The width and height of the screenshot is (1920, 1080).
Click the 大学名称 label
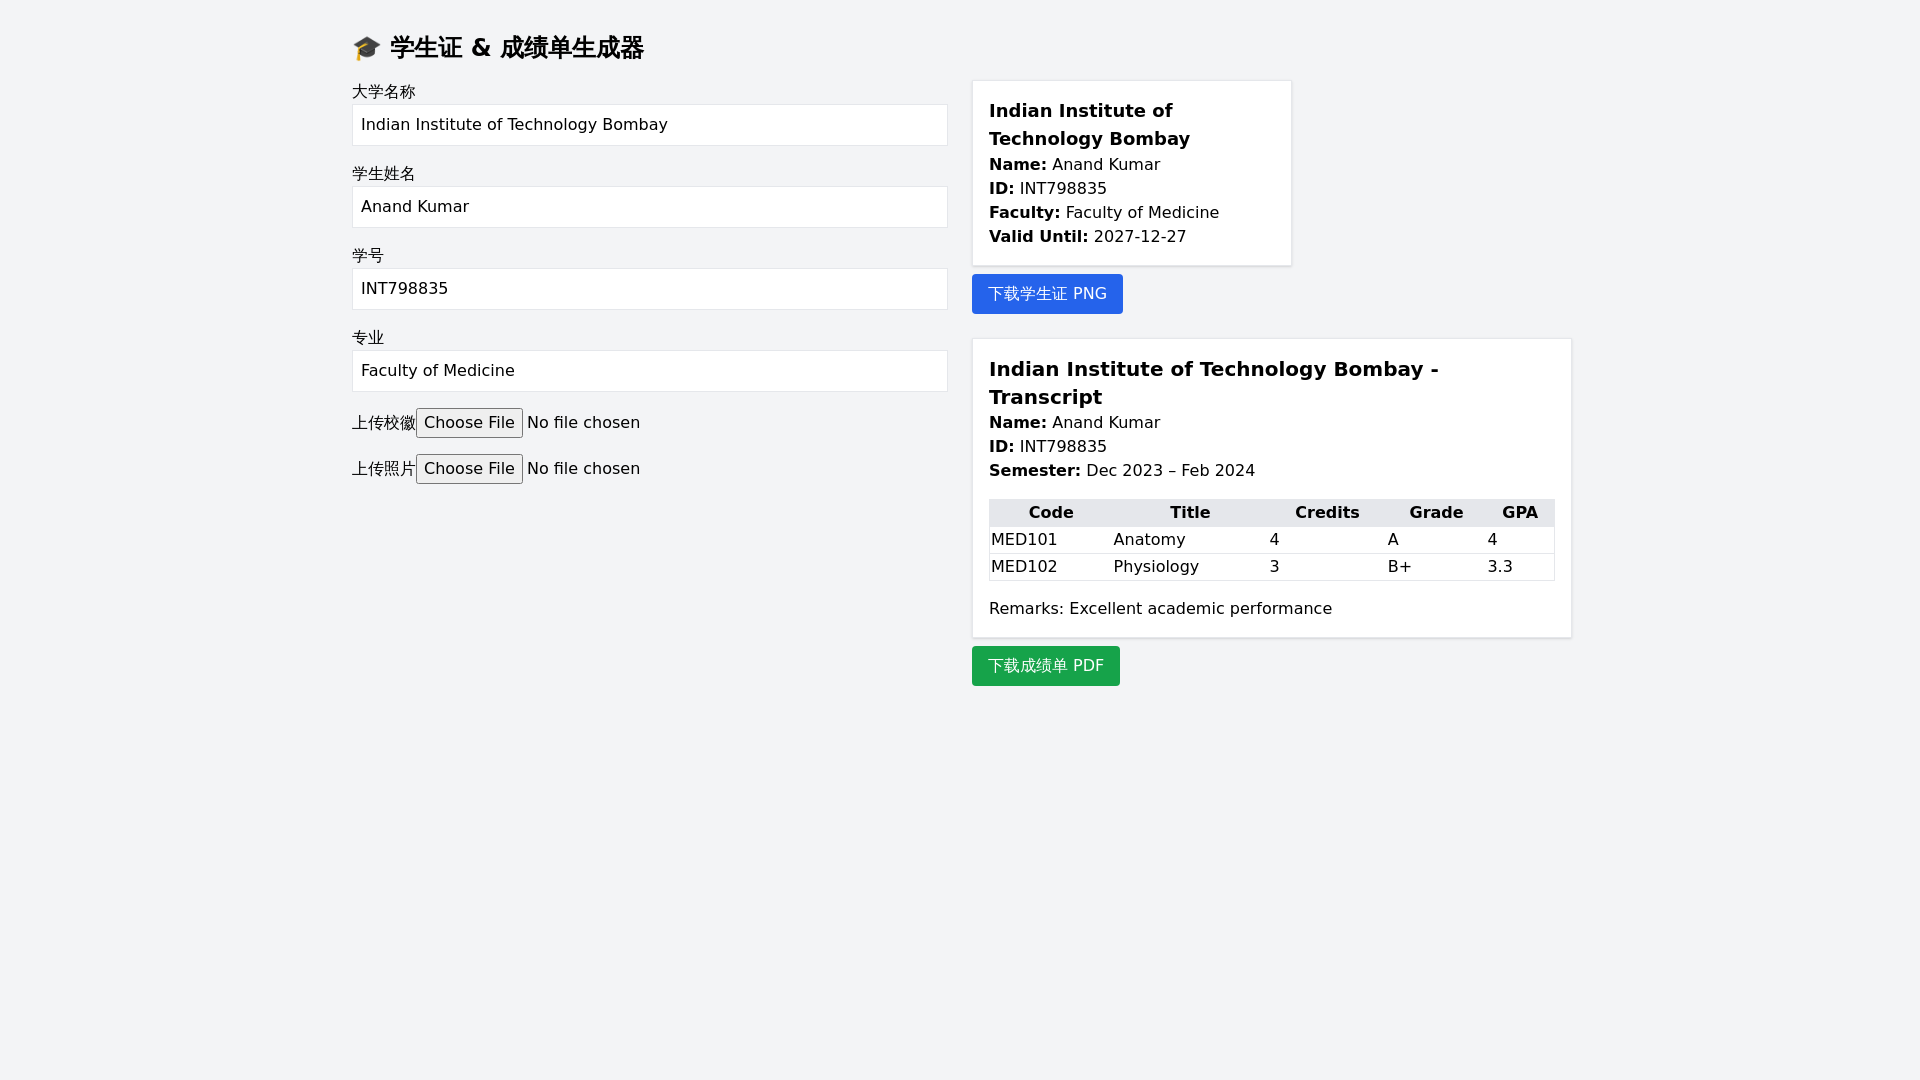click(x=384, y=92)
